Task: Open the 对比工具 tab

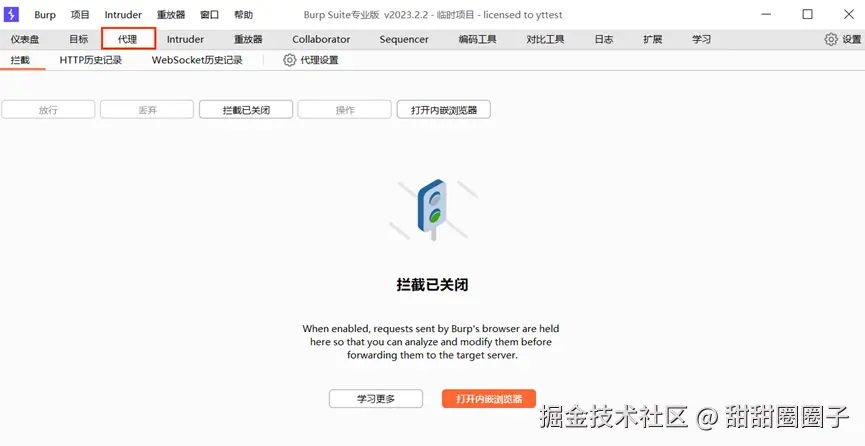Action: [x=545, y=39]
